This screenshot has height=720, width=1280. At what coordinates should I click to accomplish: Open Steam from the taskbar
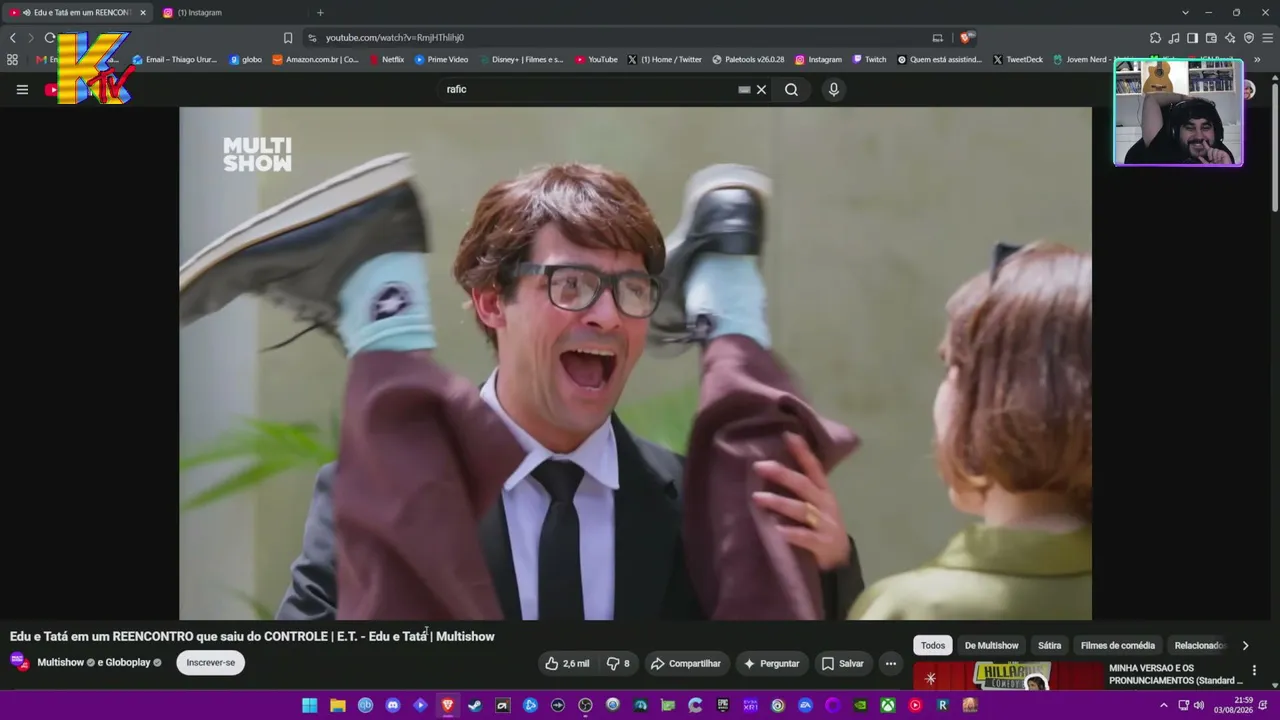[x=475, y=705]
